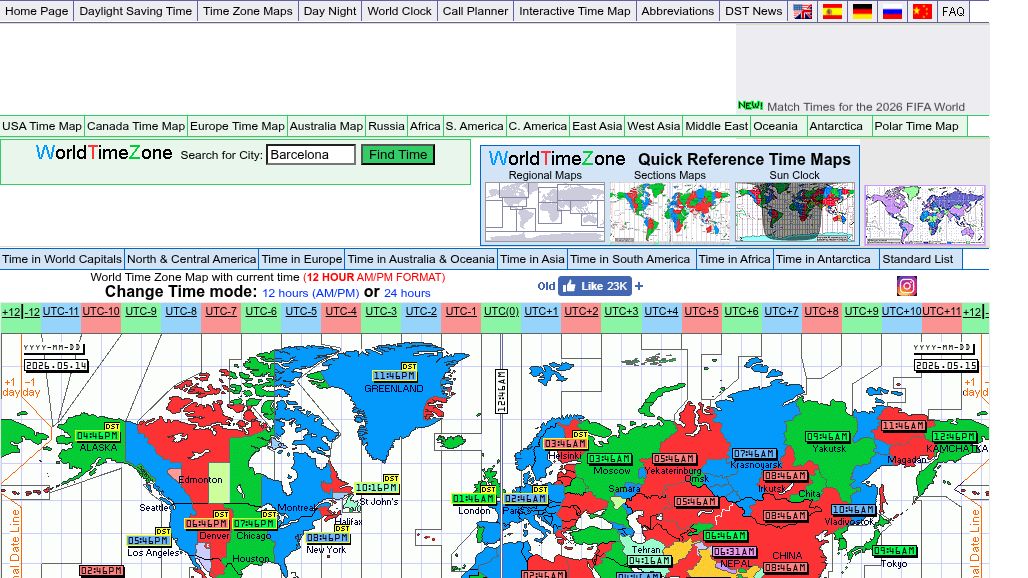1028x578 pixels.
Task: Open the Regional Maps thumbnail
Action: pos(545,212)
